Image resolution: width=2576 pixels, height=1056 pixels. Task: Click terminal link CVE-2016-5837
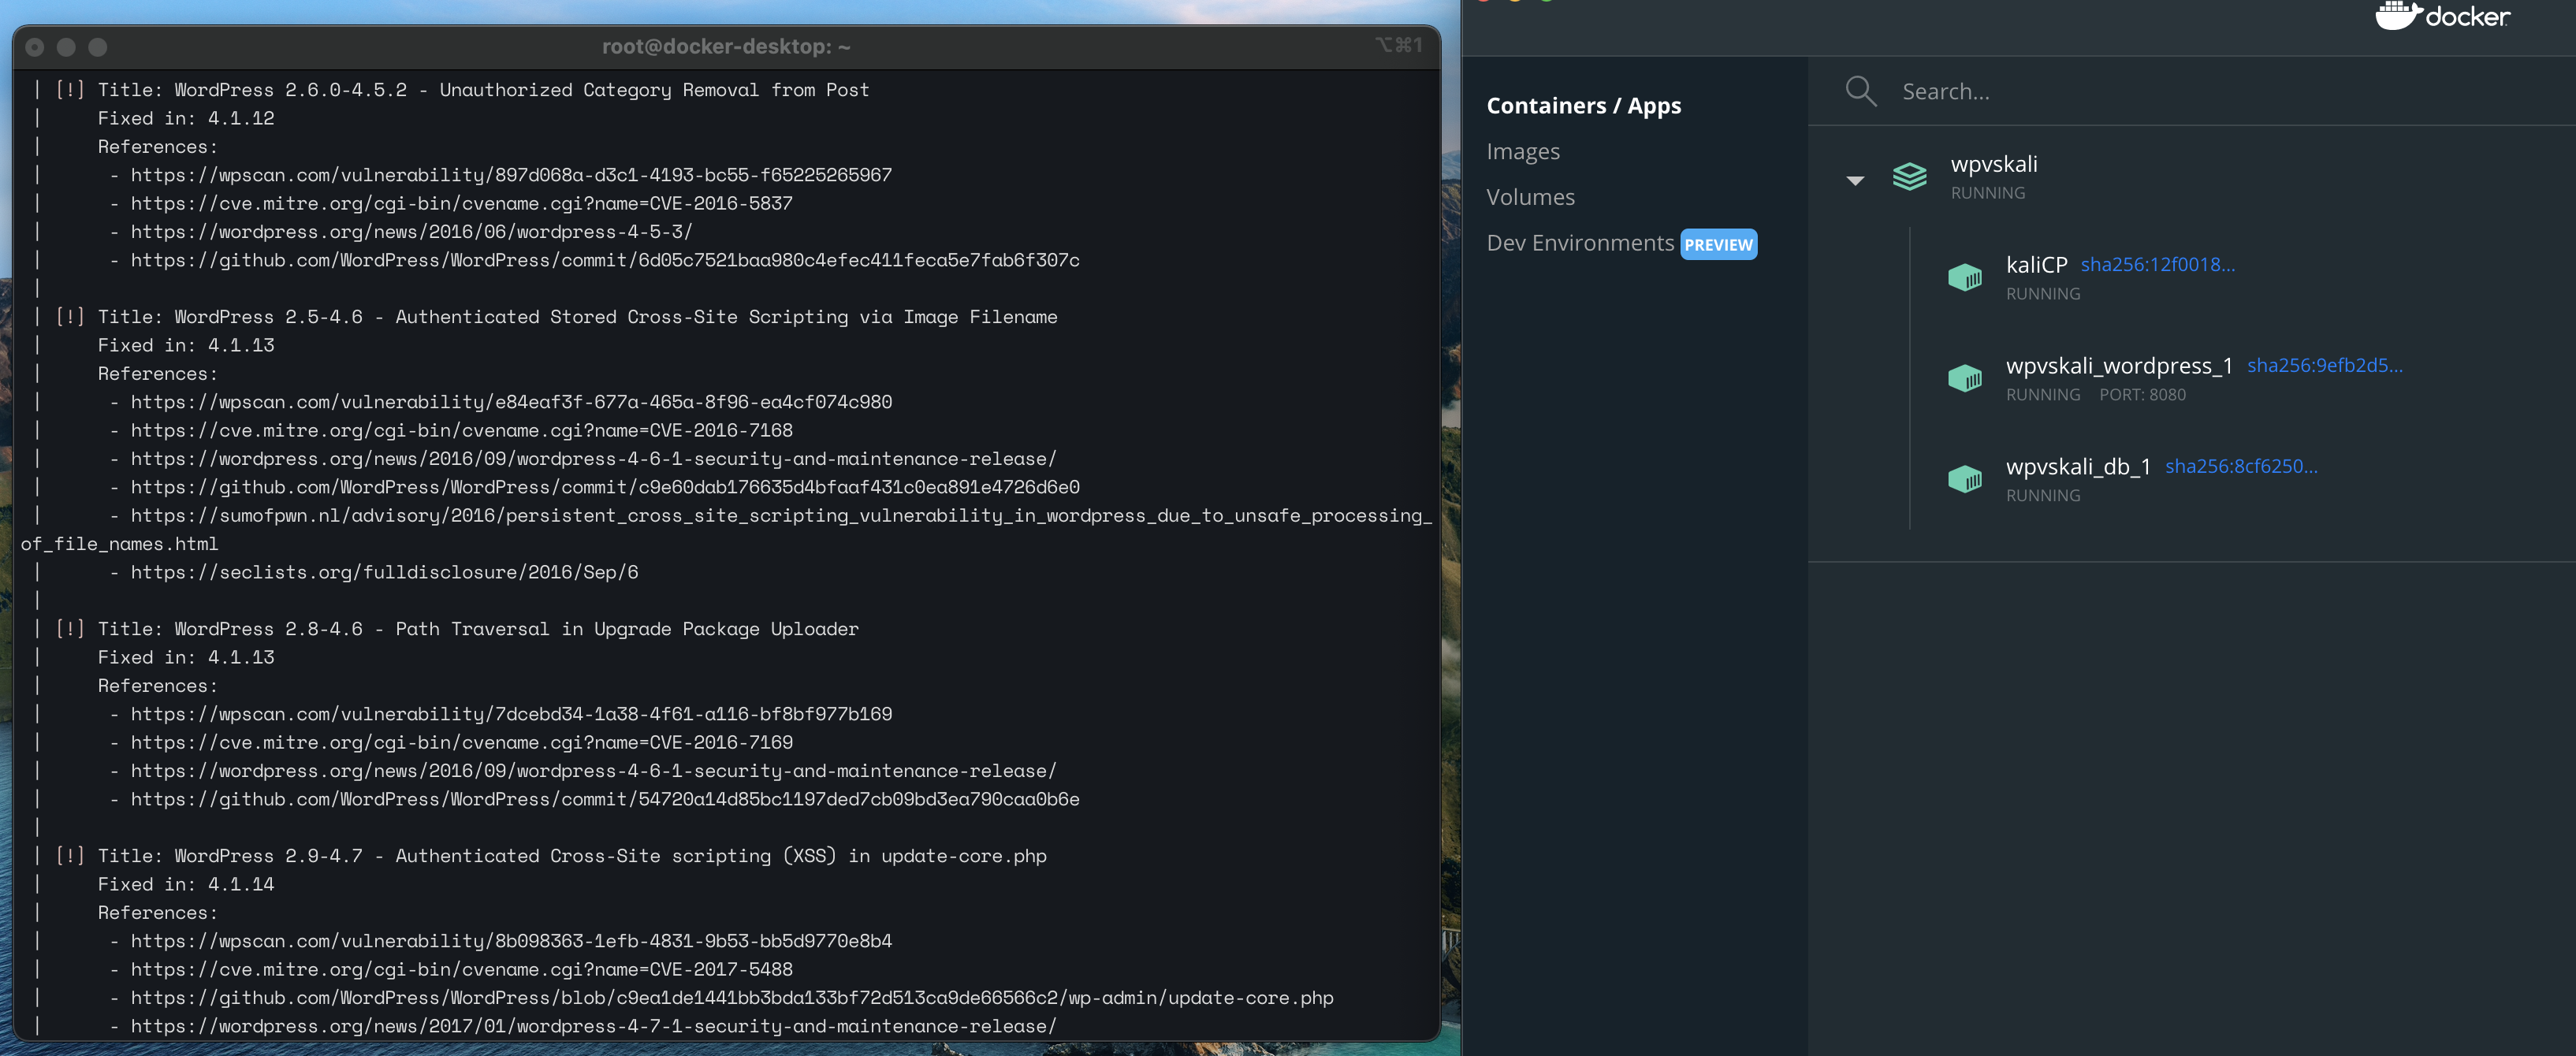point(461,203)
